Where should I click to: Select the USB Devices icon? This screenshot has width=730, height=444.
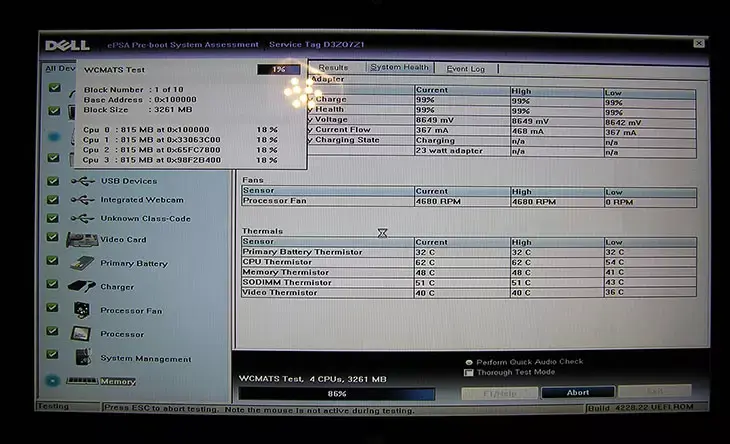pyautogui.click(x=83, y=181)
